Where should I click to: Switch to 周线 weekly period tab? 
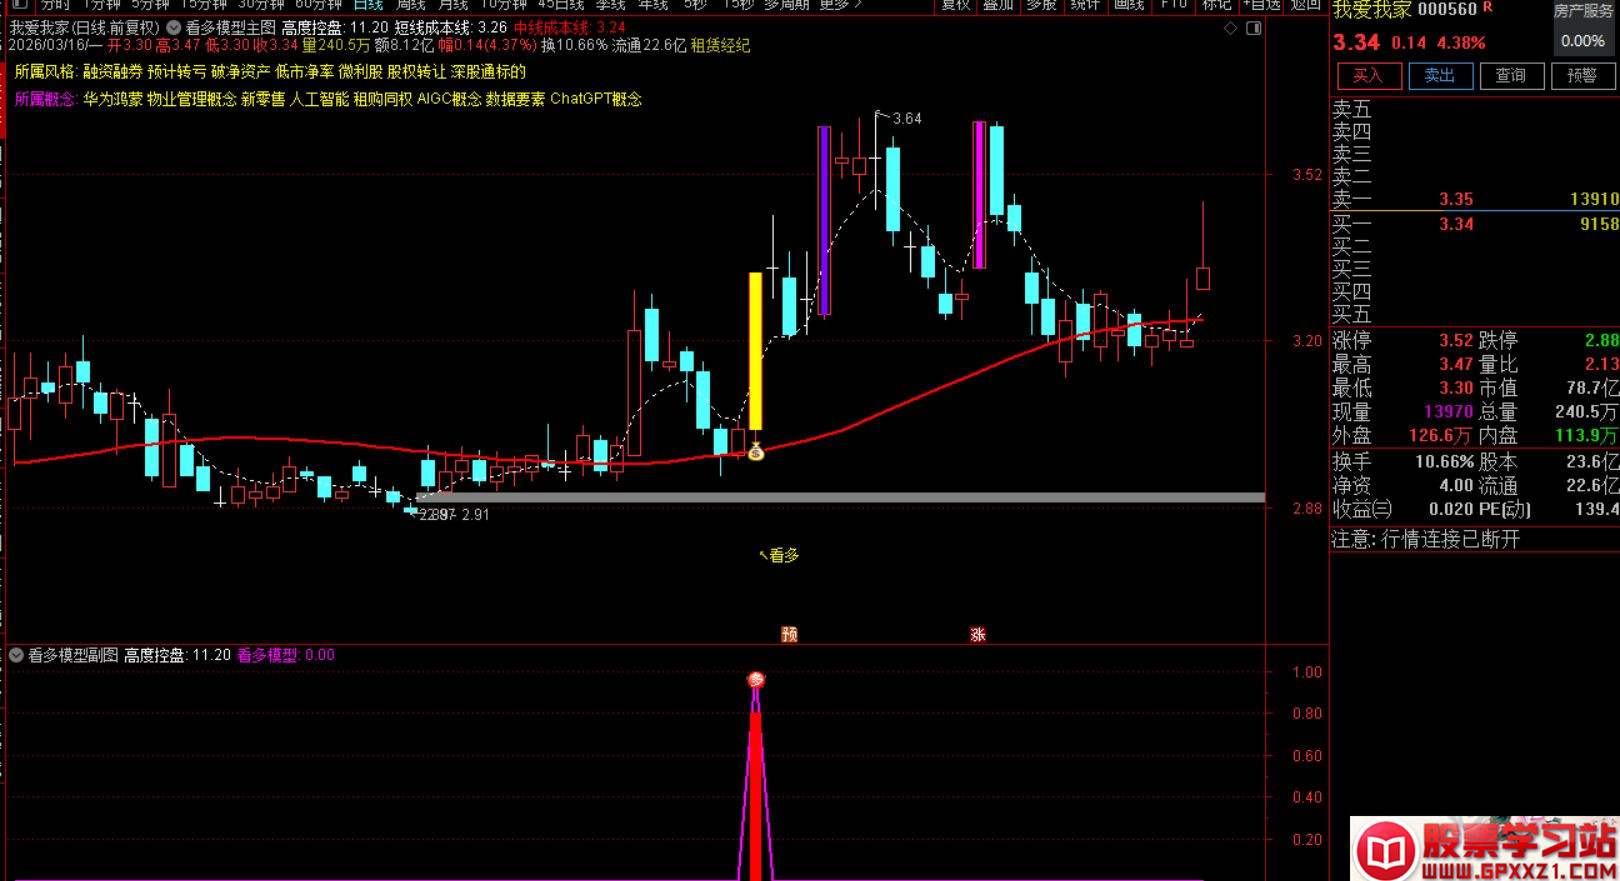411,5
